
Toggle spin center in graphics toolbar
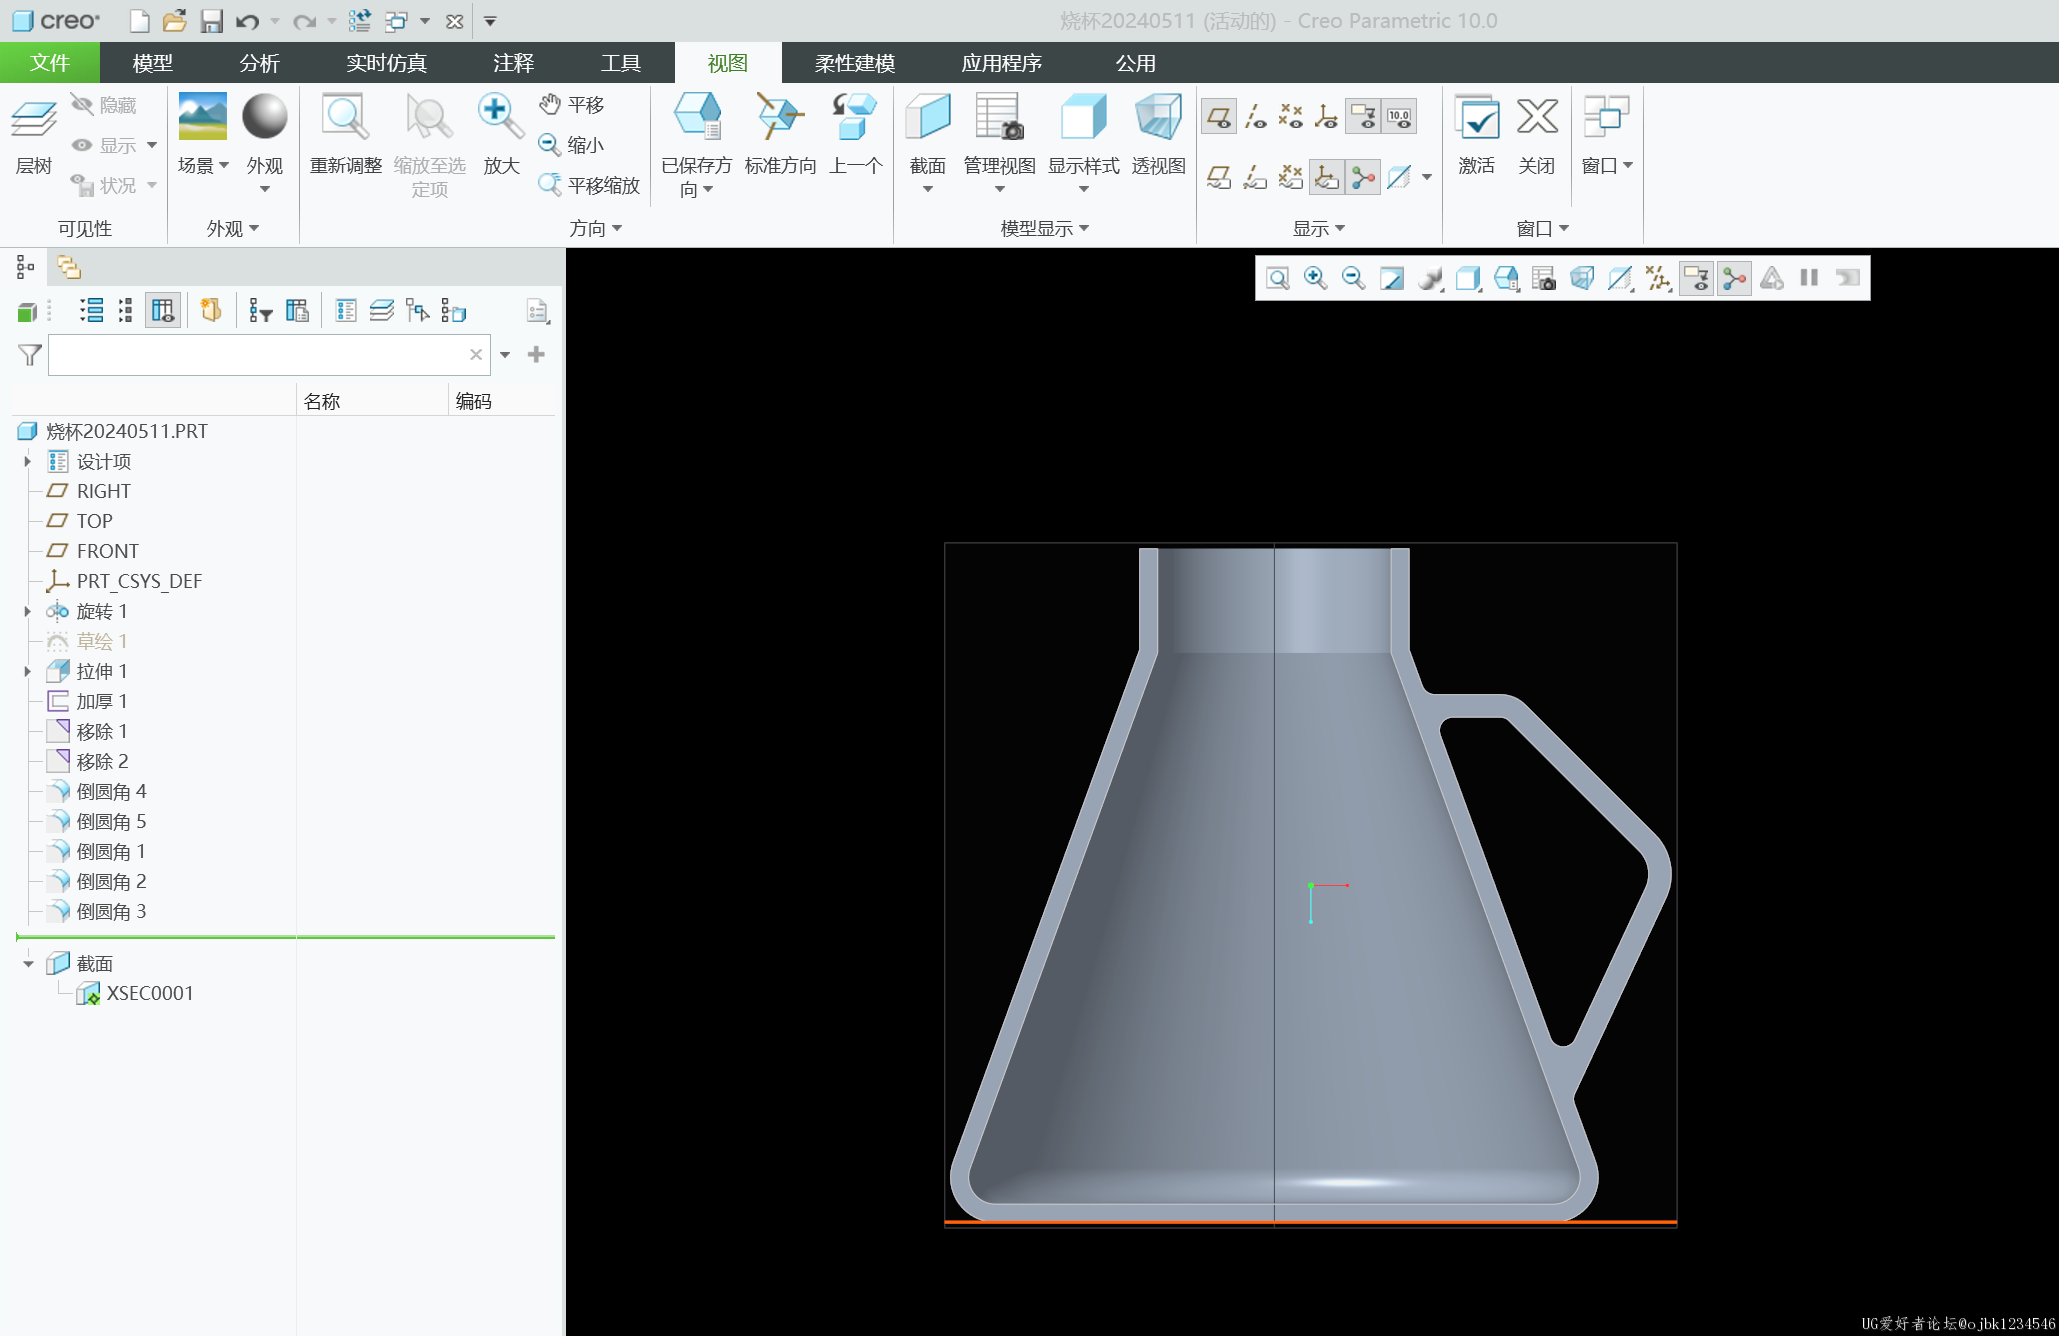(1734, 278)
